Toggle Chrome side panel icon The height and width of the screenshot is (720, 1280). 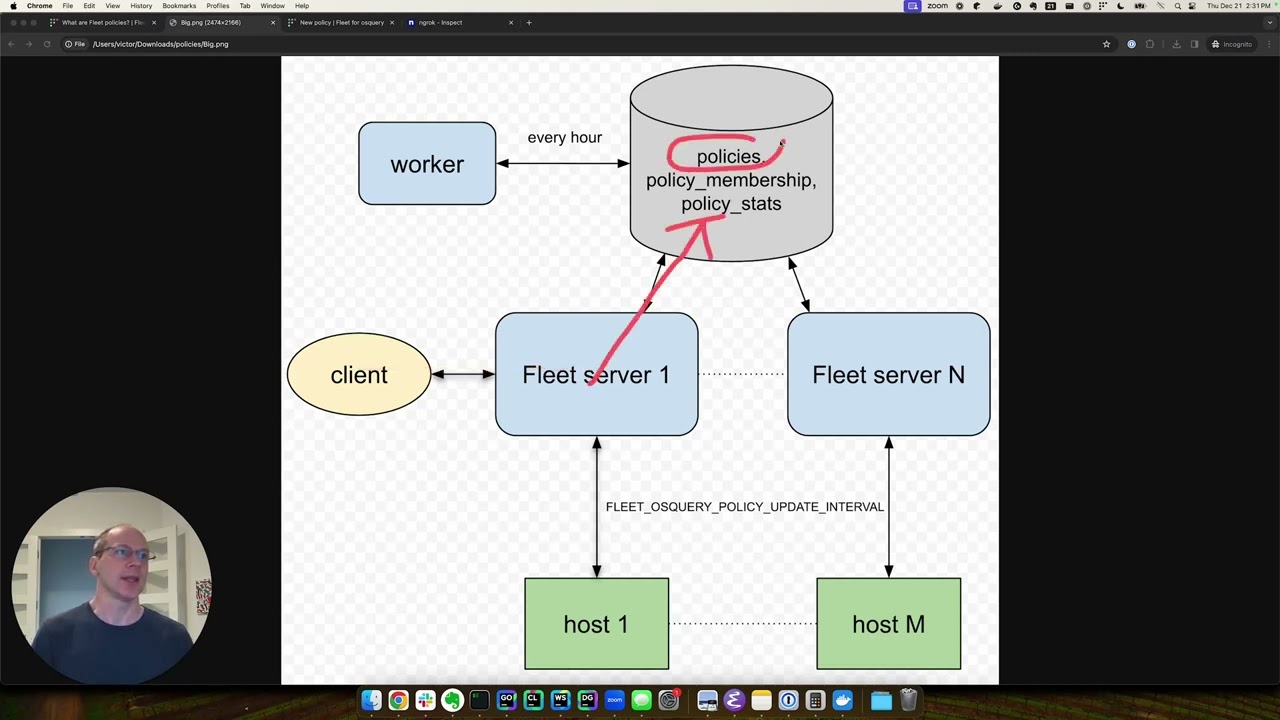(x=1194, y=44)
